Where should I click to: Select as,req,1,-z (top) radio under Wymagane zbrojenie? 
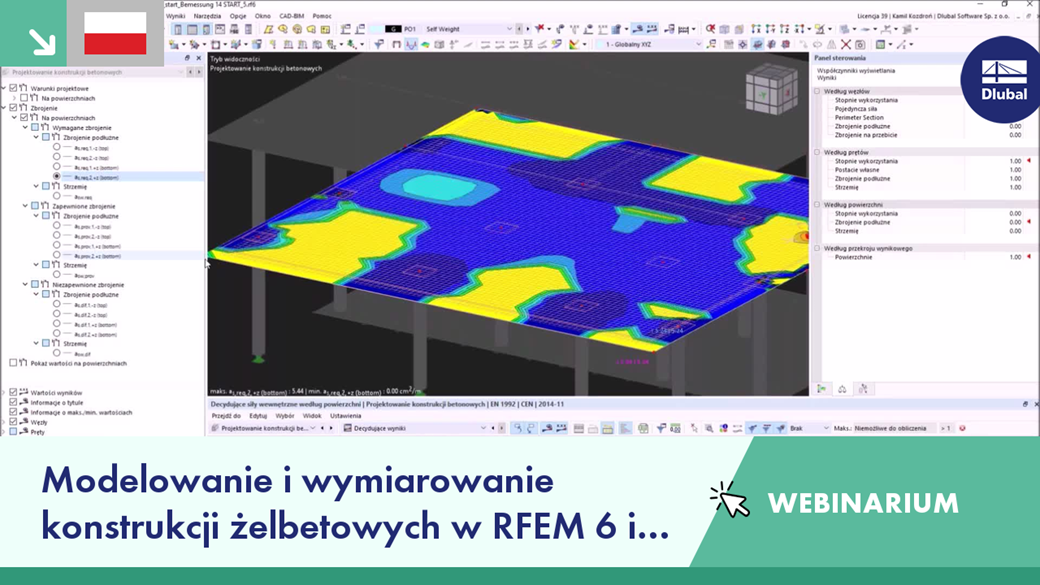(x=56, y=147)
